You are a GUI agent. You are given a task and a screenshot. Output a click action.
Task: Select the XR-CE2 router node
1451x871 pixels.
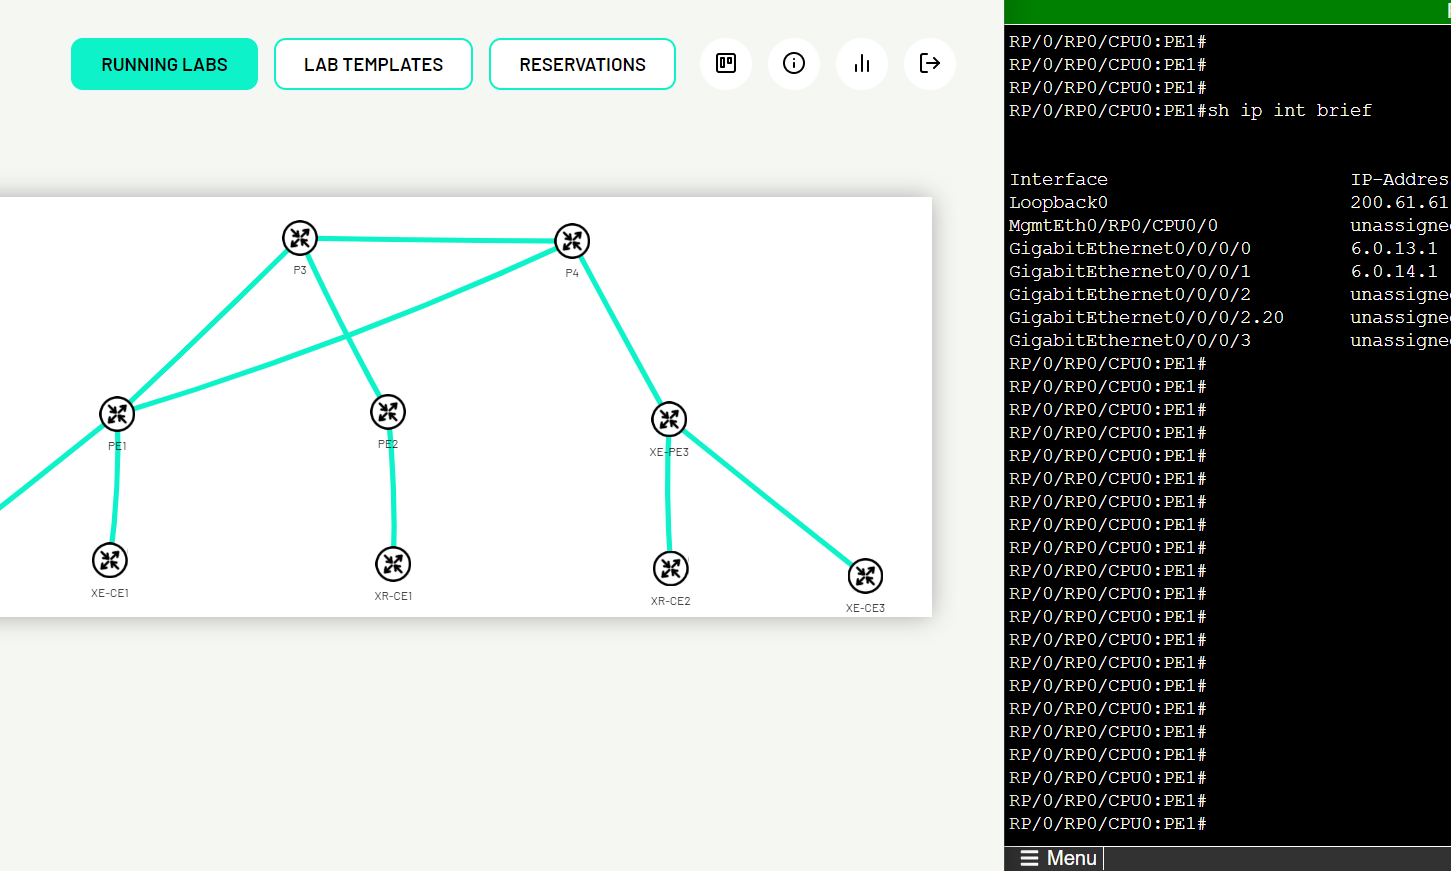pos(671,569)
